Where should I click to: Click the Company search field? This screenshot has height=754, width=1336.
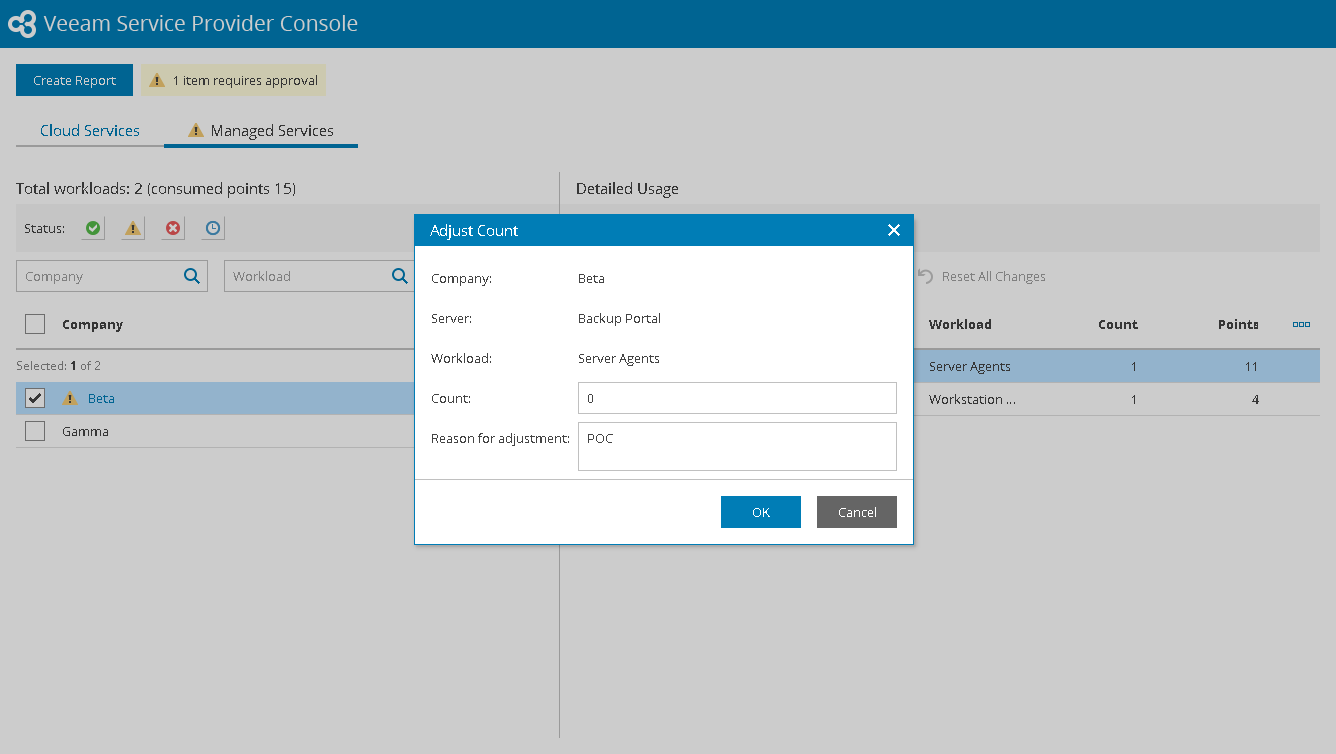(112, 276)
